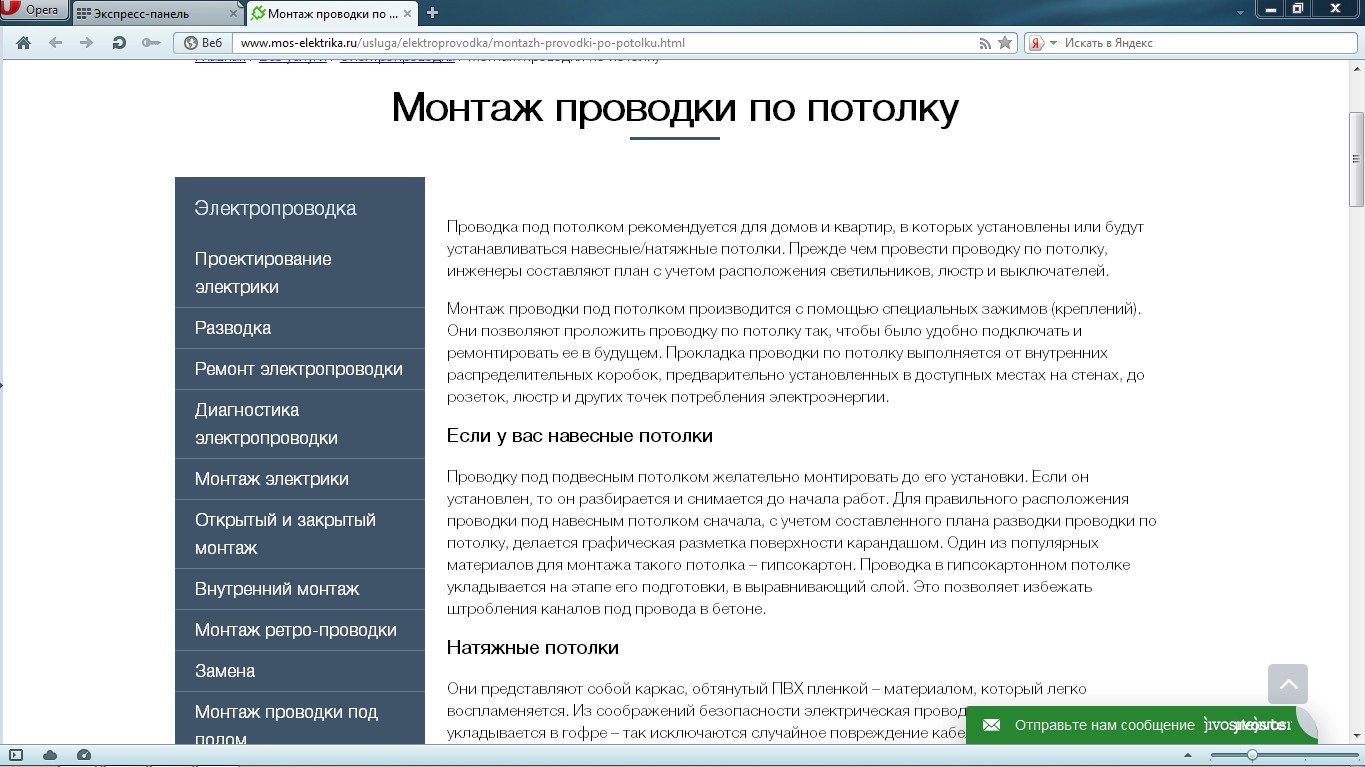Open Монтаж проводки под полом in sidebar
The width and height of the screenshot is (1365, 767).
tap(300, 719)
